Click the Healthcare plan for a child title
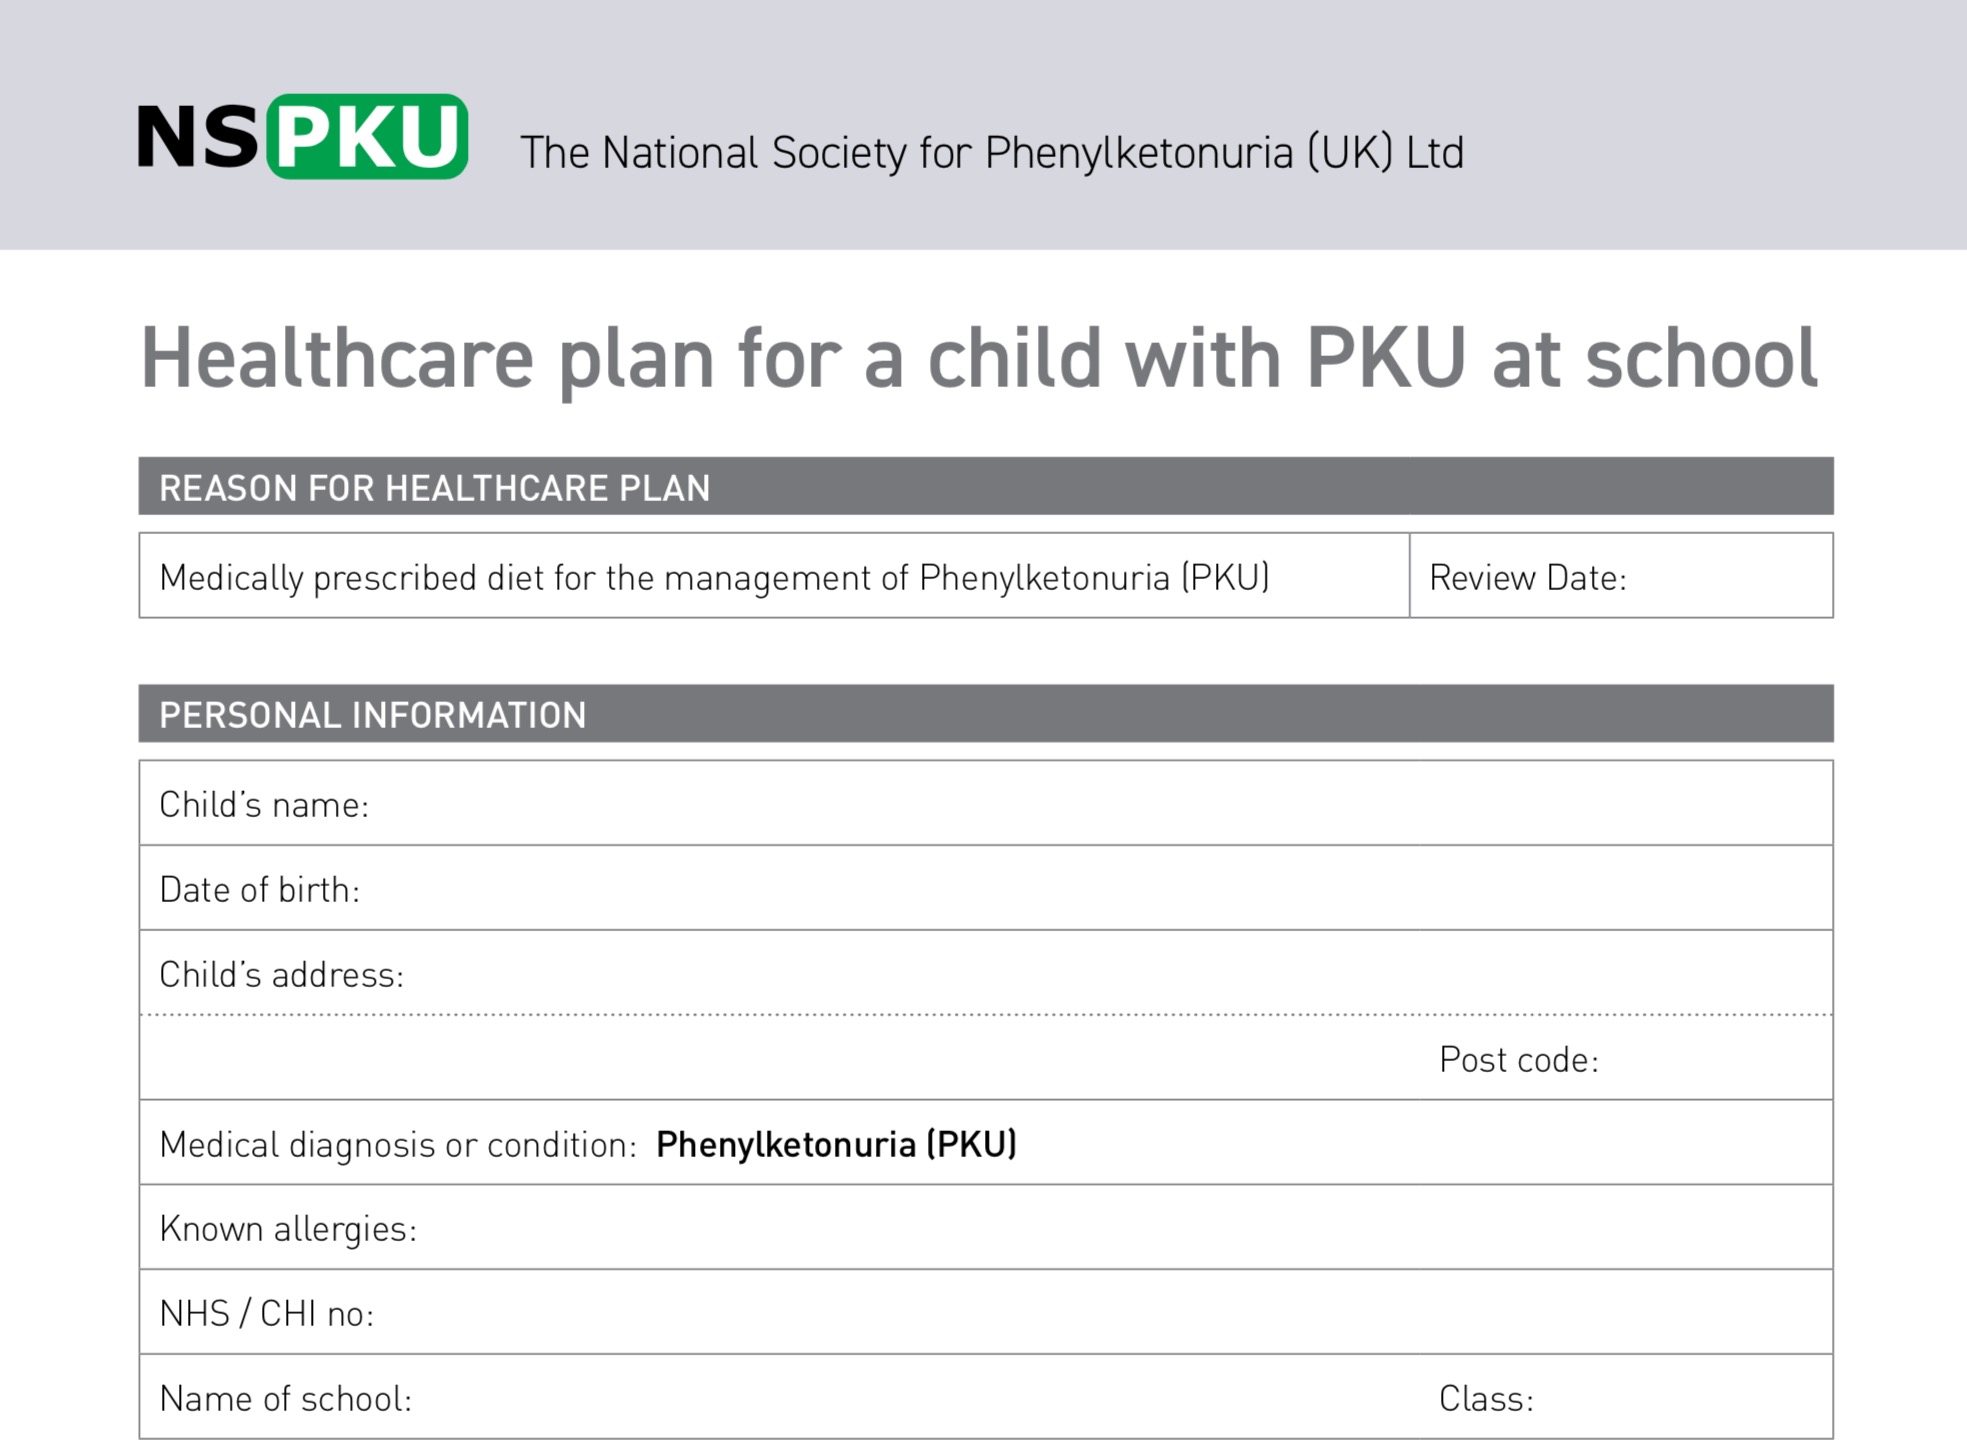 tap(978, 358)
